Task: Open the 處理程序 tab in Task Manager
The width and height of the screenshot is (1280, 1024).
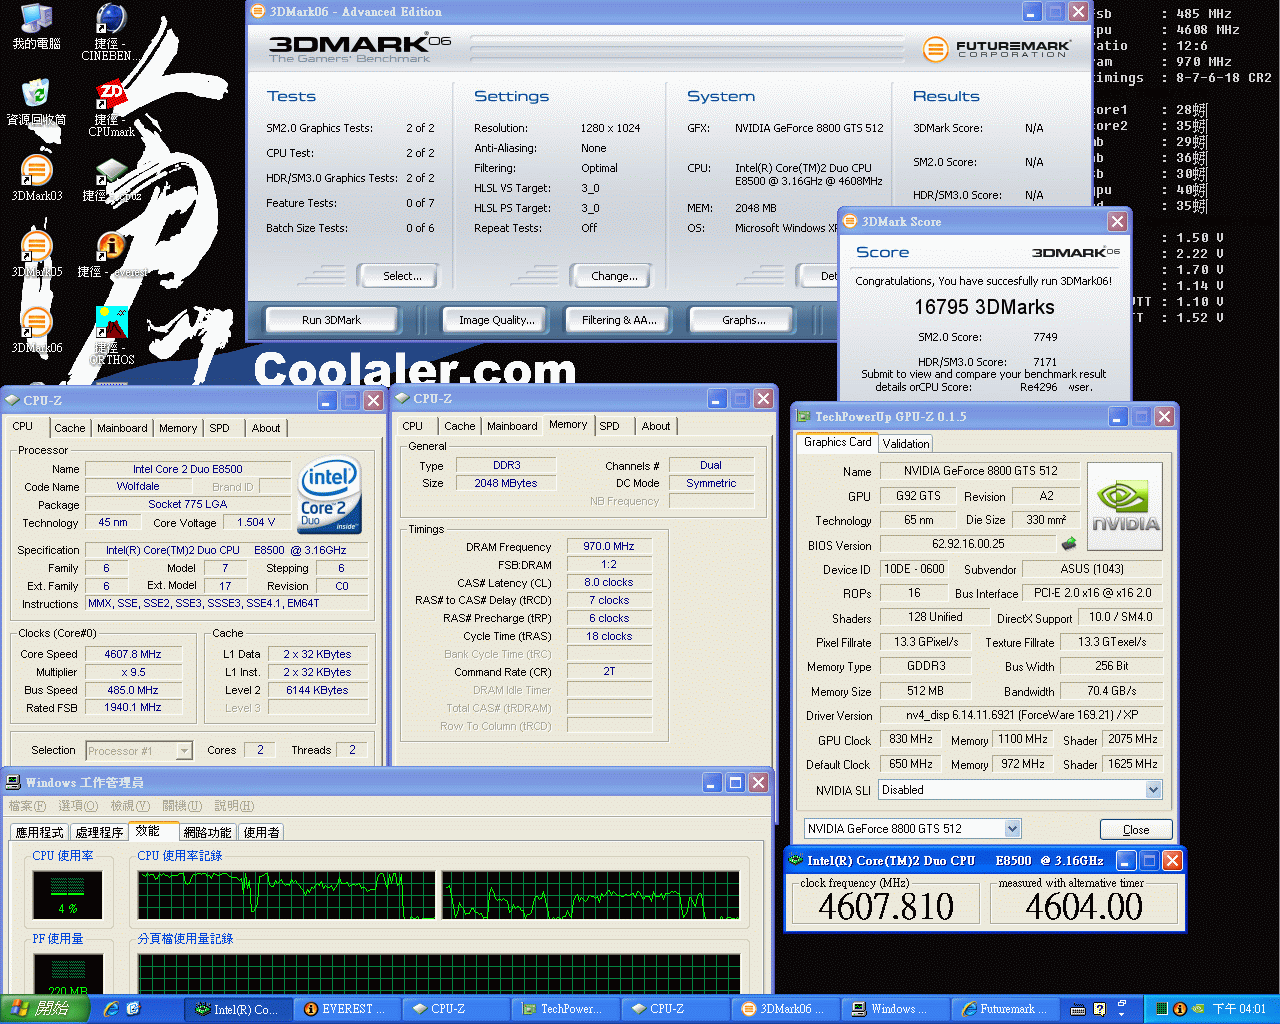Action: (x=99, y=832)
